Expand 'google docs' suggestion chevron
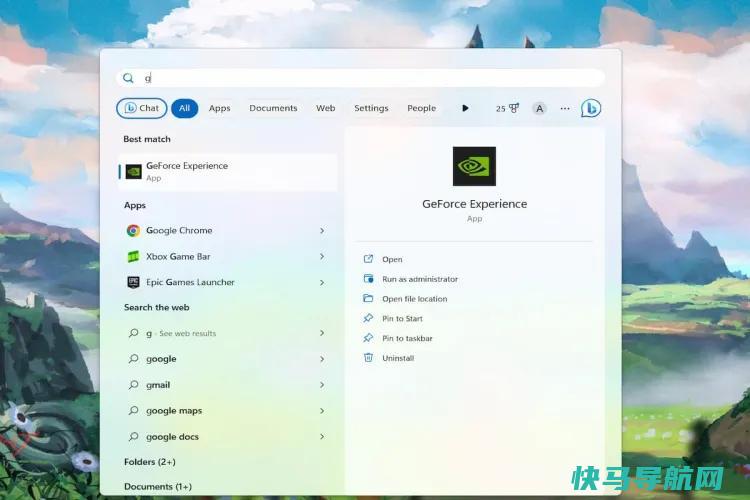 click(x=322, y=436)
